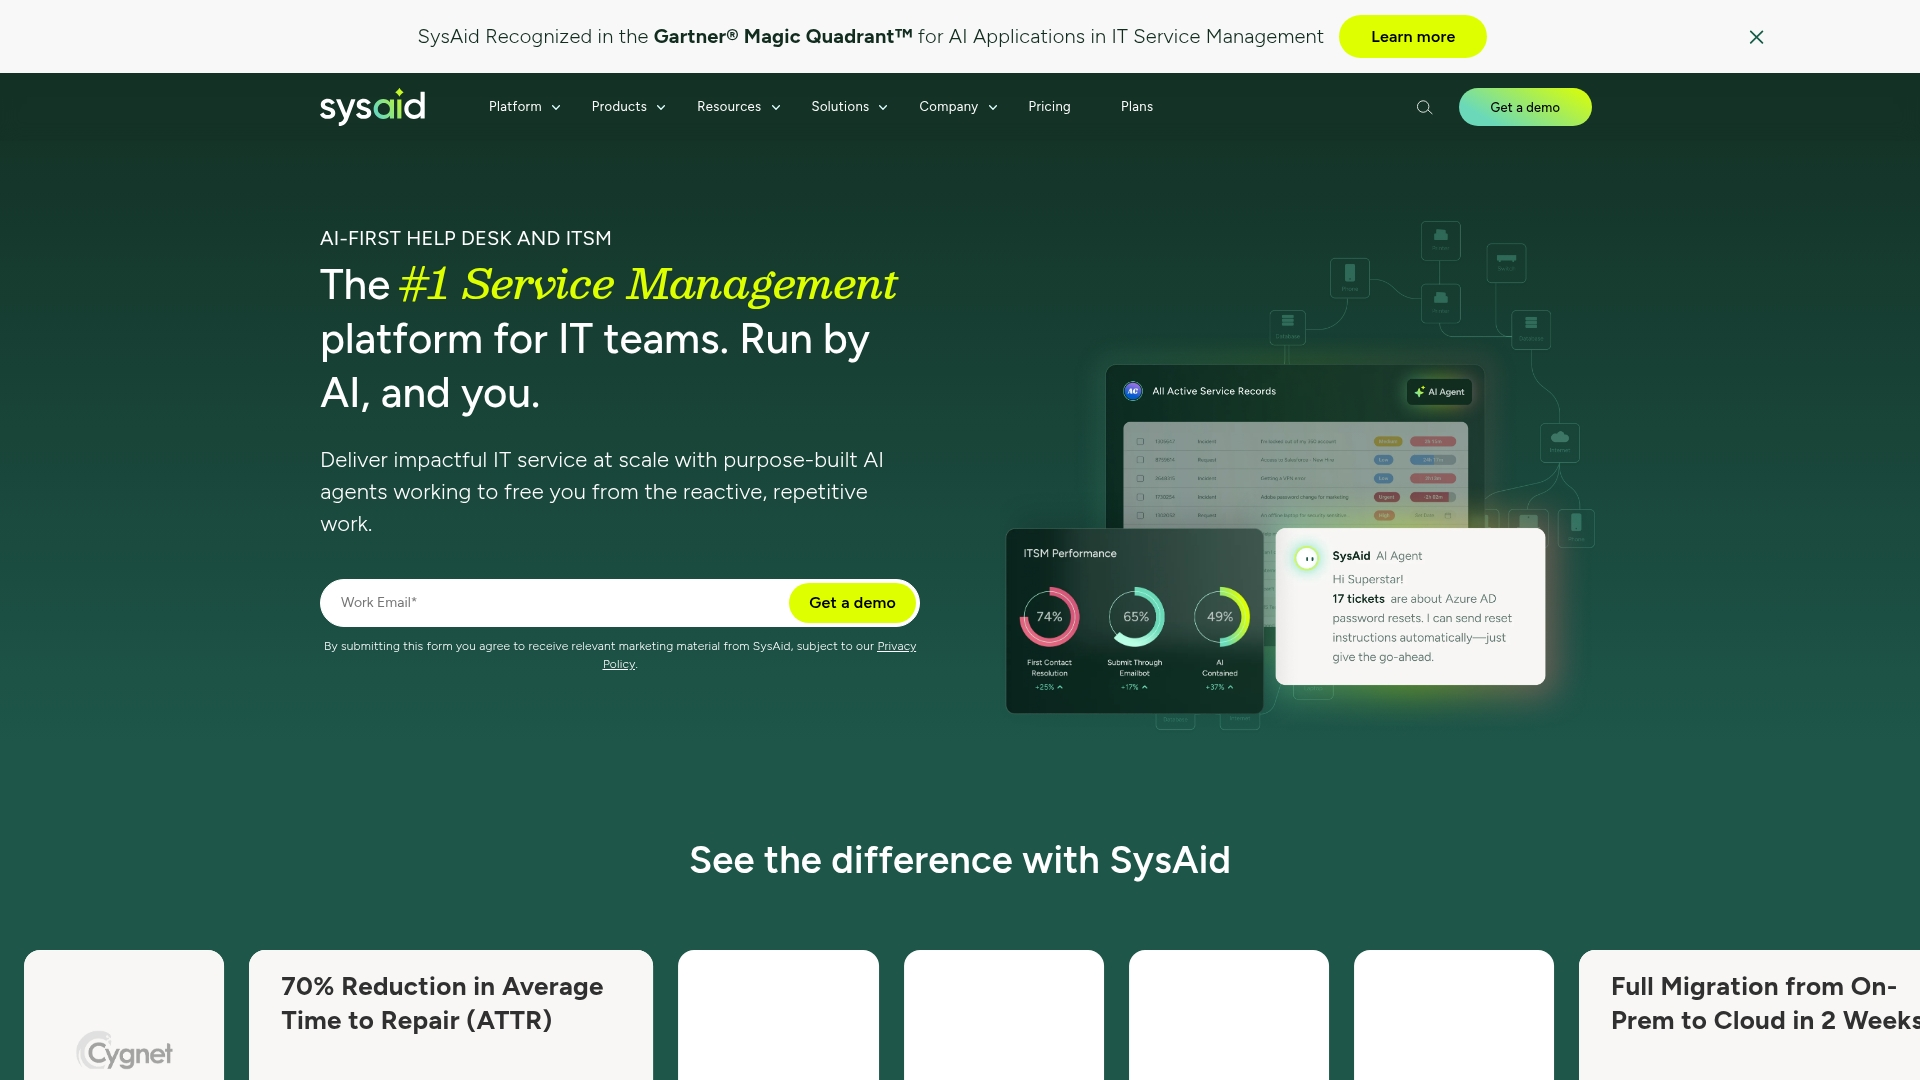
Task: Click the AC avatar beside All Active Service Records
Action: pyautogui.click(x=1132, y=391)
